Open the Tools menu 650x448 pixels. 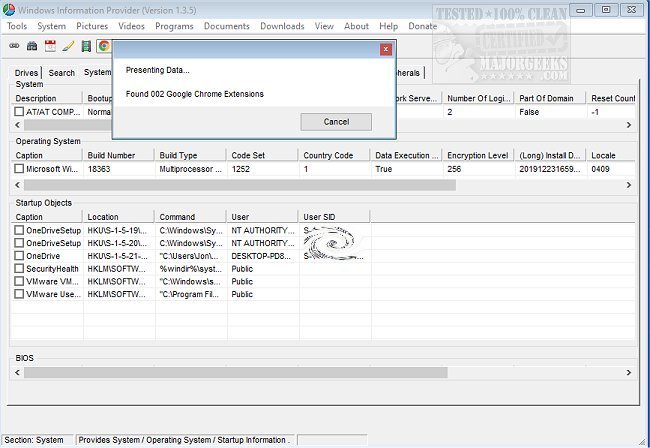[17, 26]
